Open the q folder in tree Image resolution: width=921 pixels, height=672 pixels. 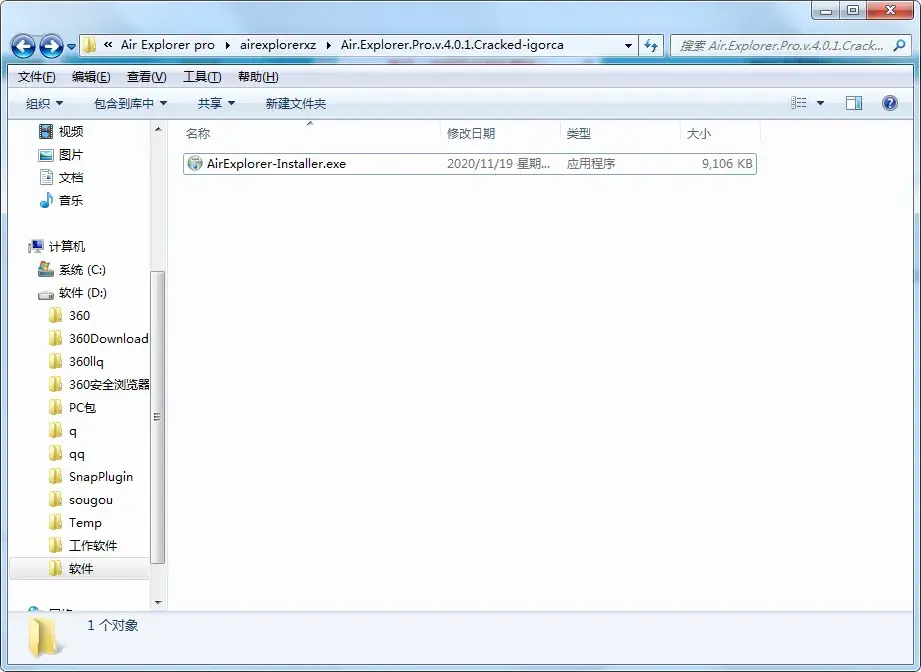tap(72, 431)
